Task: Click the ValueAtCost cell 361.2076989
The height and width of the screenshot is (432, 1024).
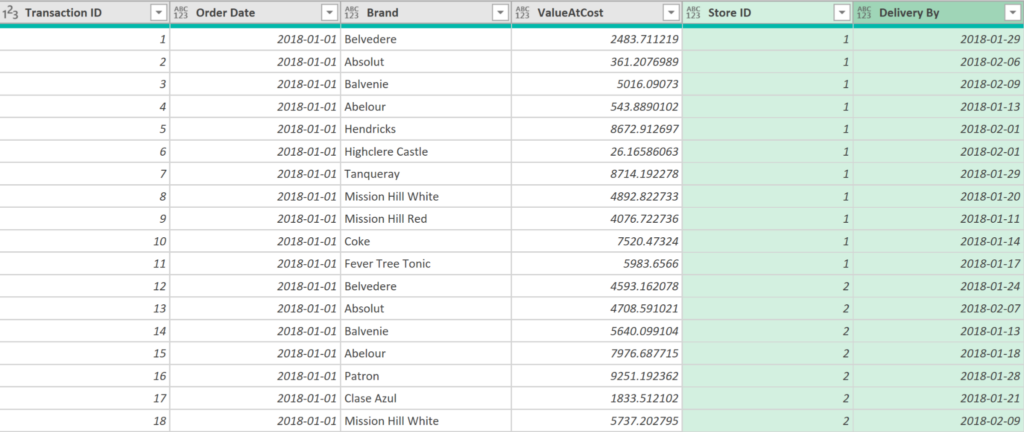Action: pos(597,62)
